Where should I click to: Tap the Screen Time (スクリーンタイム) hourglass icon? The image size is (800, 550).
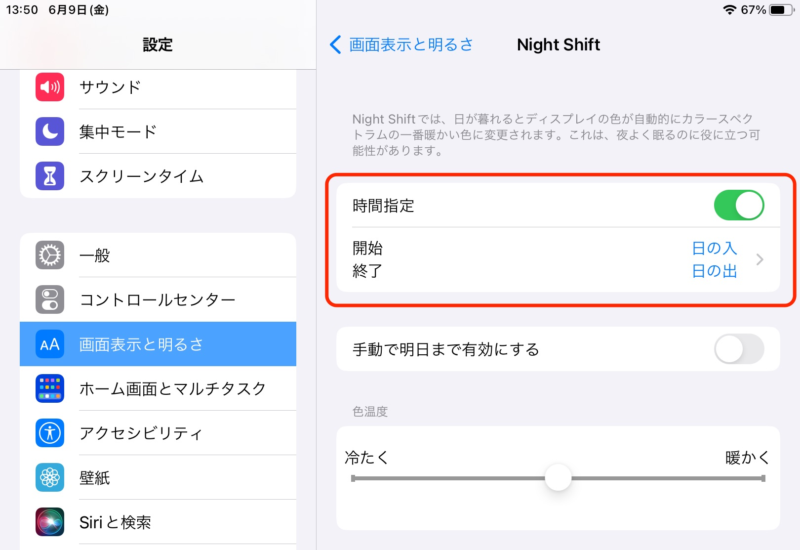[50, 176]
